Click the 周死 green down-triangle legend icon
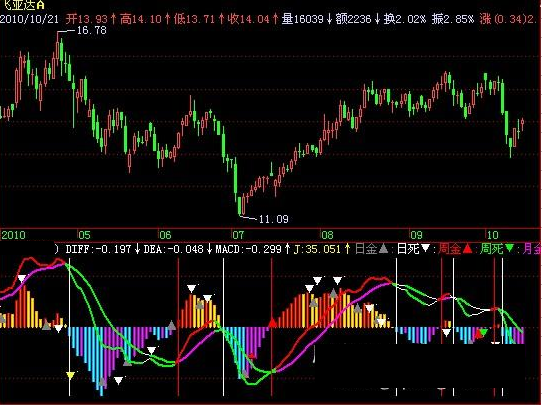The width and height of the screenshot is (542, 405). 510,248
